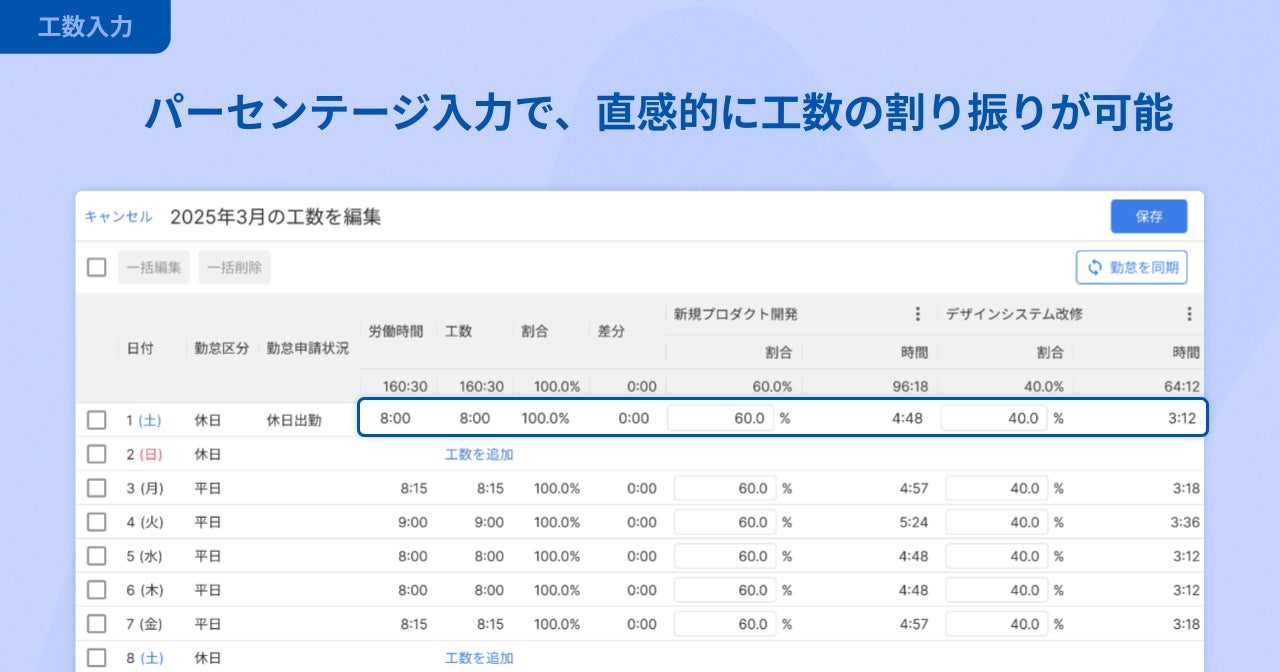Toggle the select-all checkbox beside 一括編集

[x=96, y=267]
